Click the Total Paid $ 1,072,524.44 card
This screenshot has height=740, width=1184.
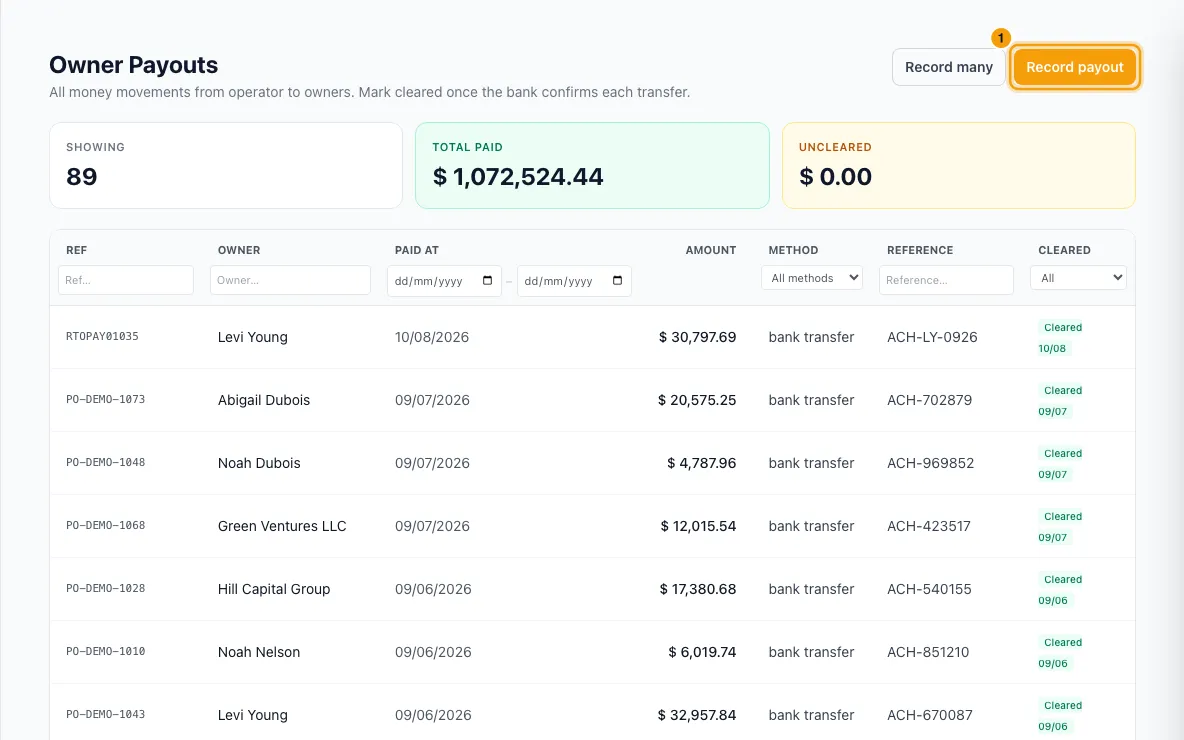click(x=592, y=165)
